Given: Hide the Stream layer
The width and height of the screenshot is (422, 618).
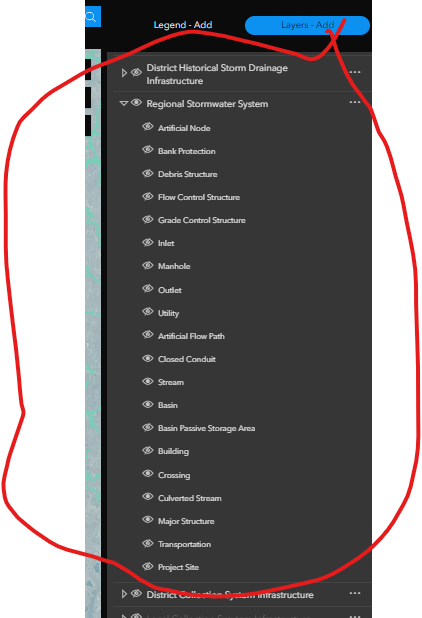Looking at the screenshot, I should coord(148,381).
